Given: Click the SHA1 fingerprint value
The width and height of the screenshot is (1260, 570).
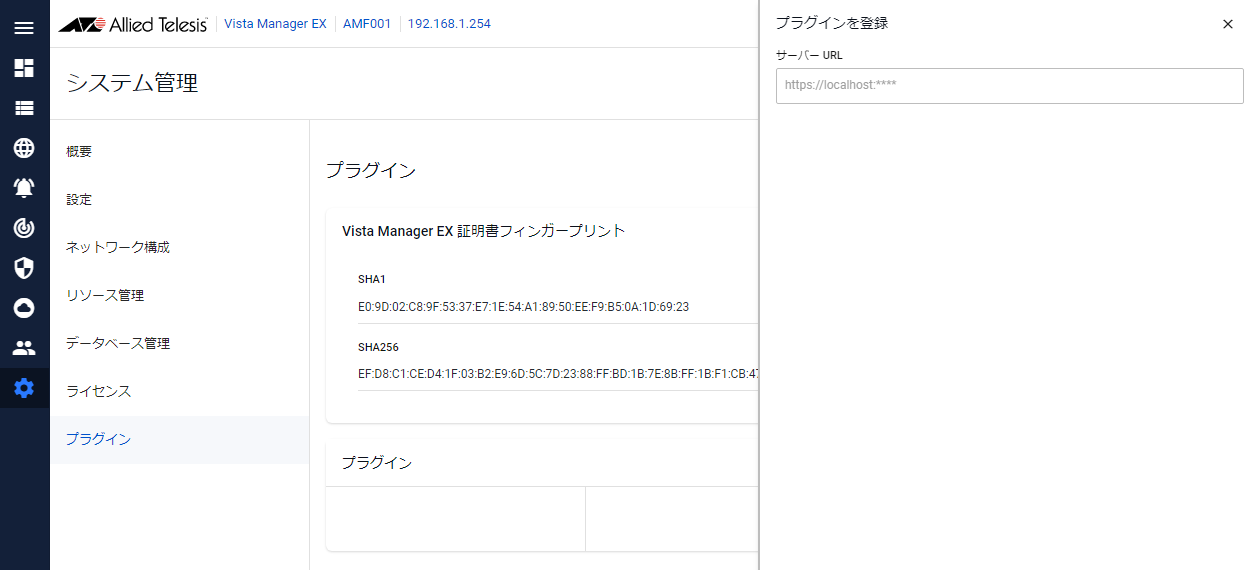Looking at the screenshot, I should pos(523,307).
